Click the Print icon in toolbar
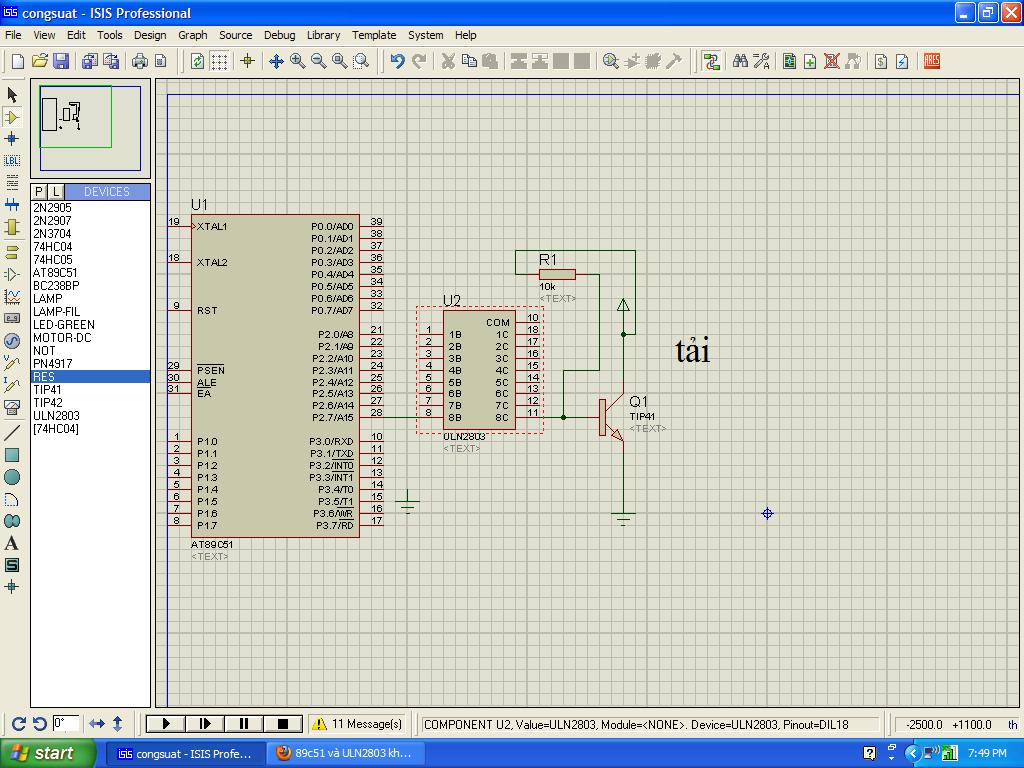 140,61
